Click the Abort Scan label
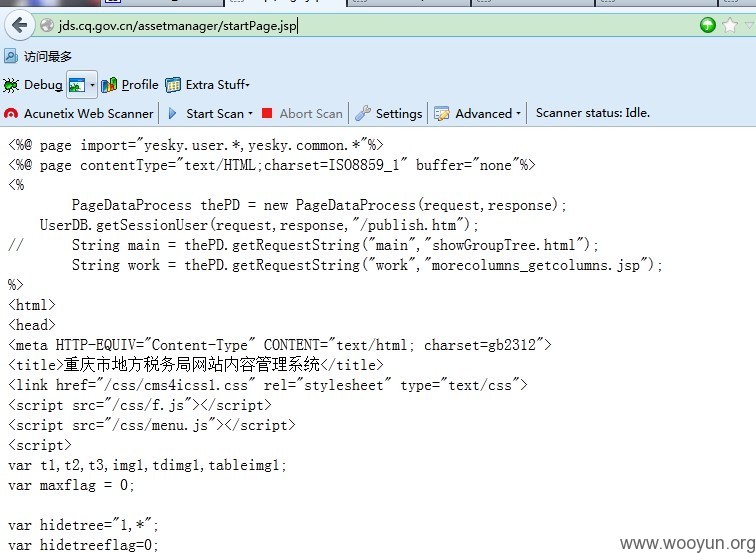The image size is (756, 553). pyautogui.click(x=311, y=114)
